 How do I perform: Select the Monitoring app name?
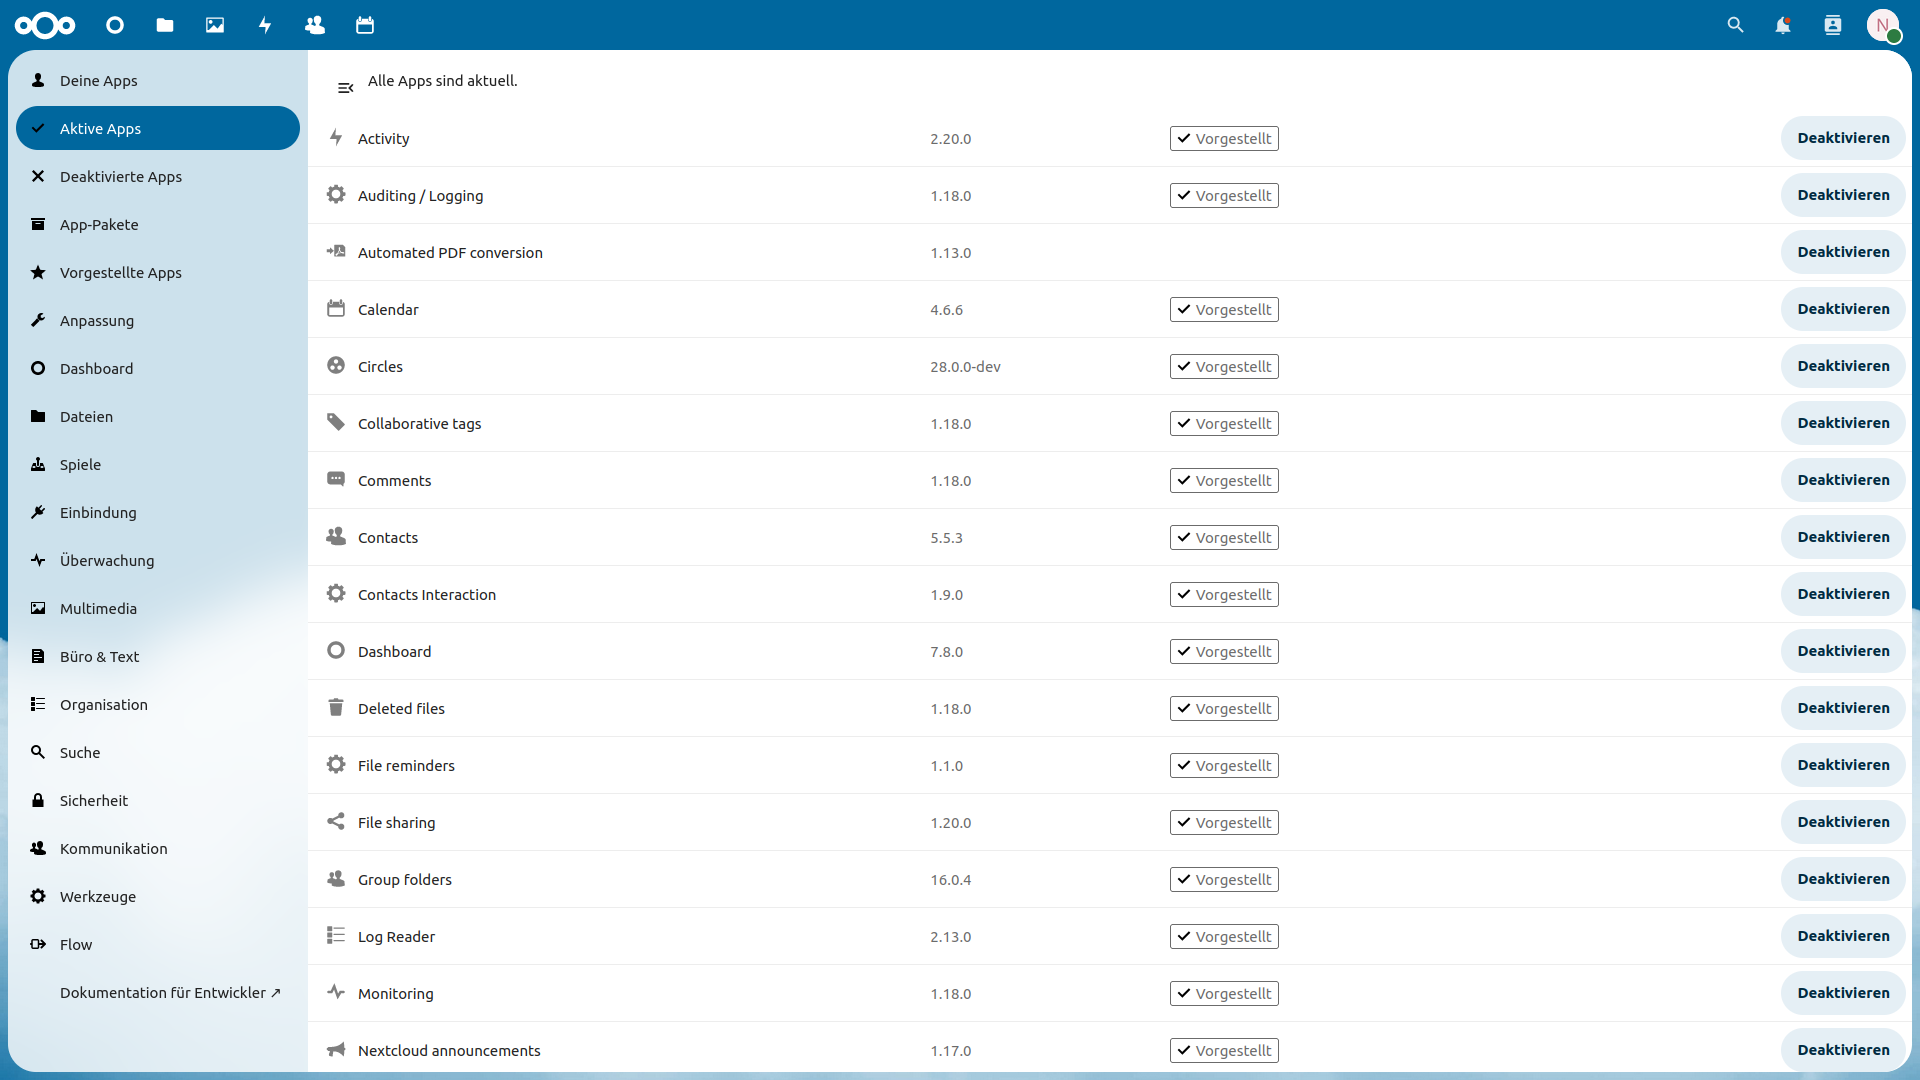[396, 993]
